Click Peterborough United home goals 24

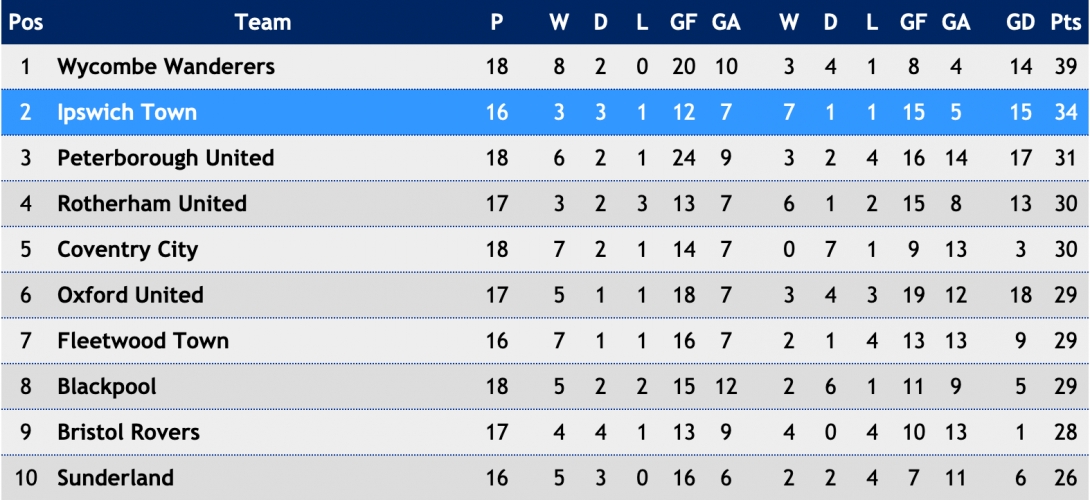point(684,158)
